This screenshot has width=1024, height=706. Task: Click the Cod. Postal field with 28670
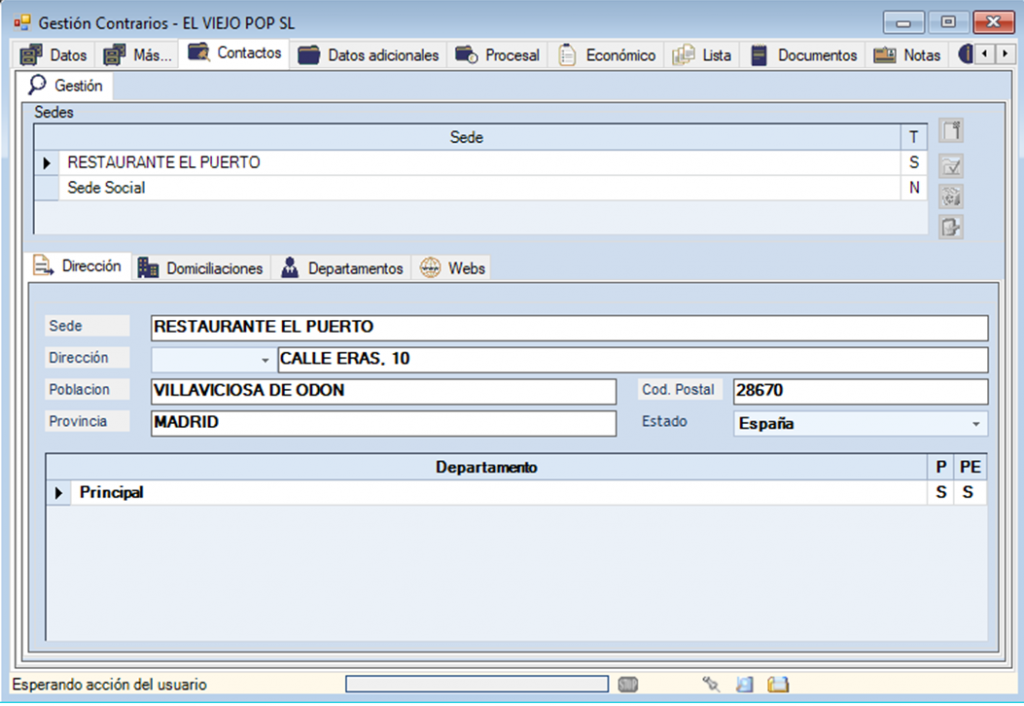(x=859, y=391)
